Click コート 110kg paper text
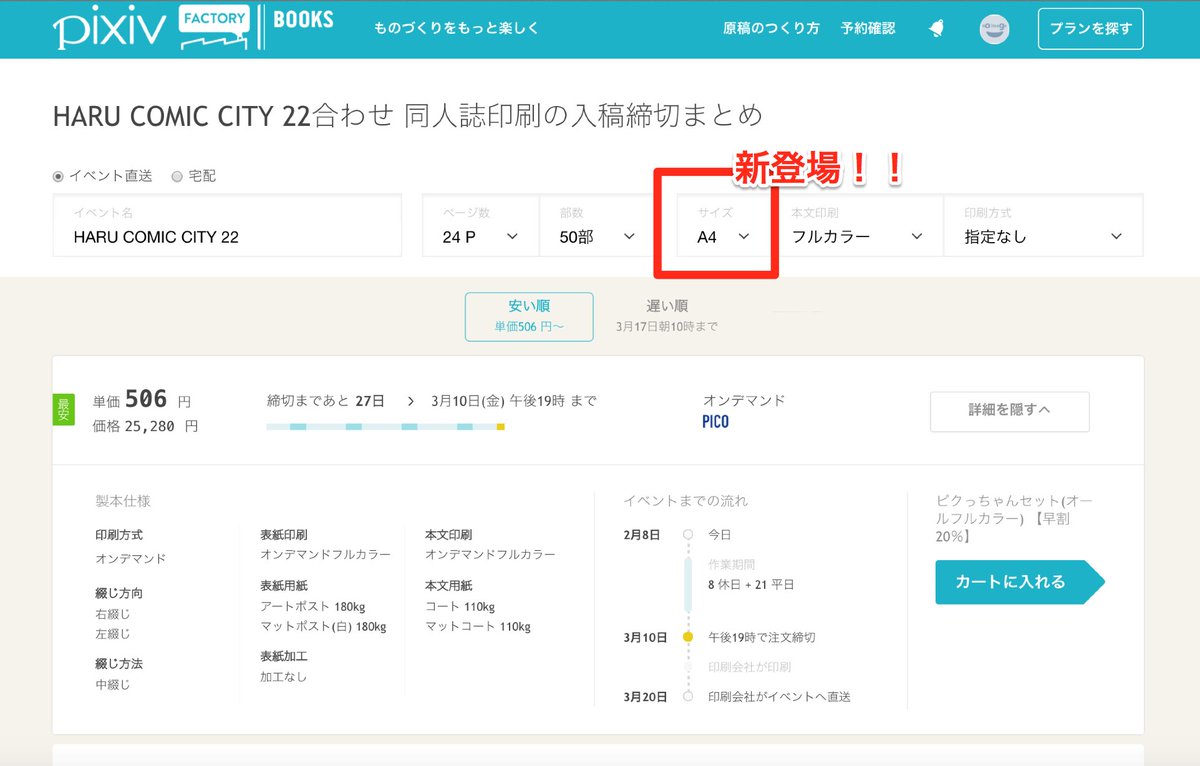Image resolution: width=1200 pixels, height=766 pixels. tap(460, 607)
